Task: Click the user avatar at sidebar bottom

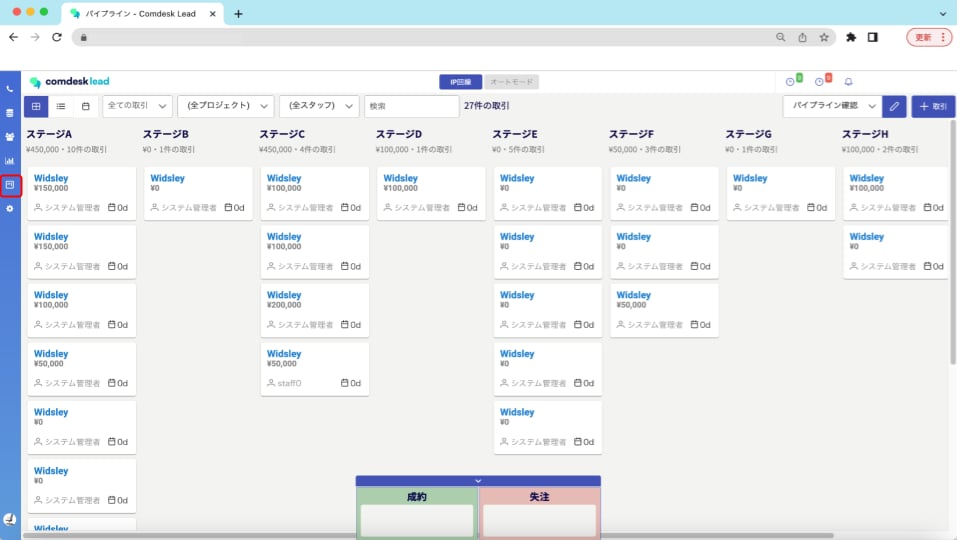Action: coord(10,520)
